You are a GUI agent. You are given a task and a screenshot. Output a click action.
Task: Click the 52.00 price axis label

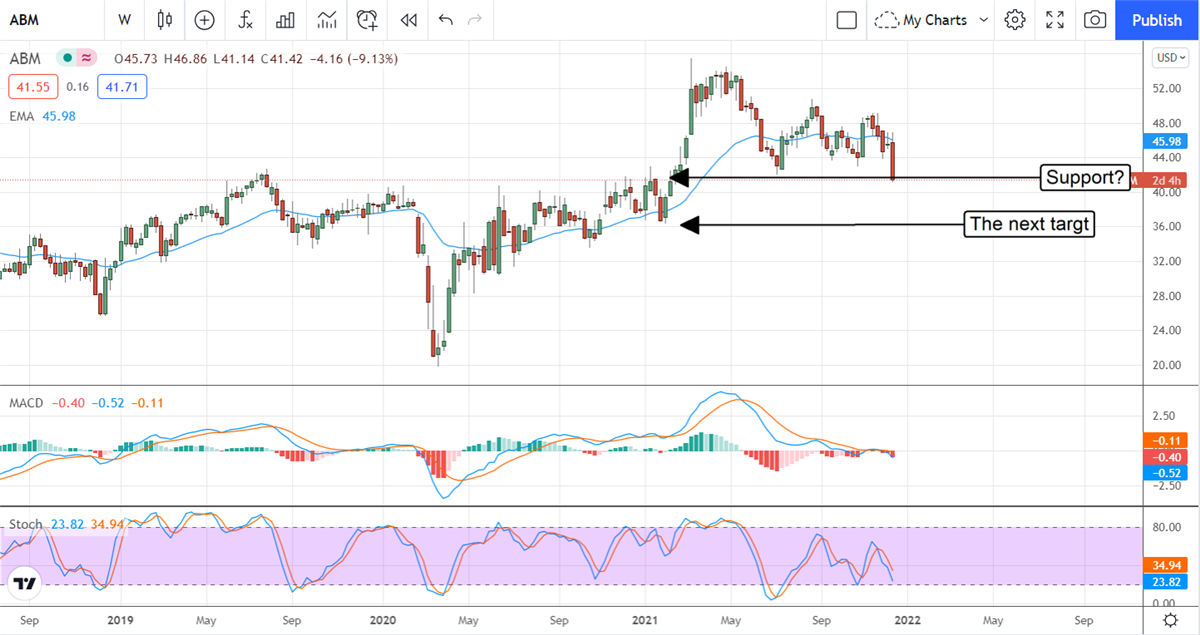pyautogui.click(x=1167, y=88)
